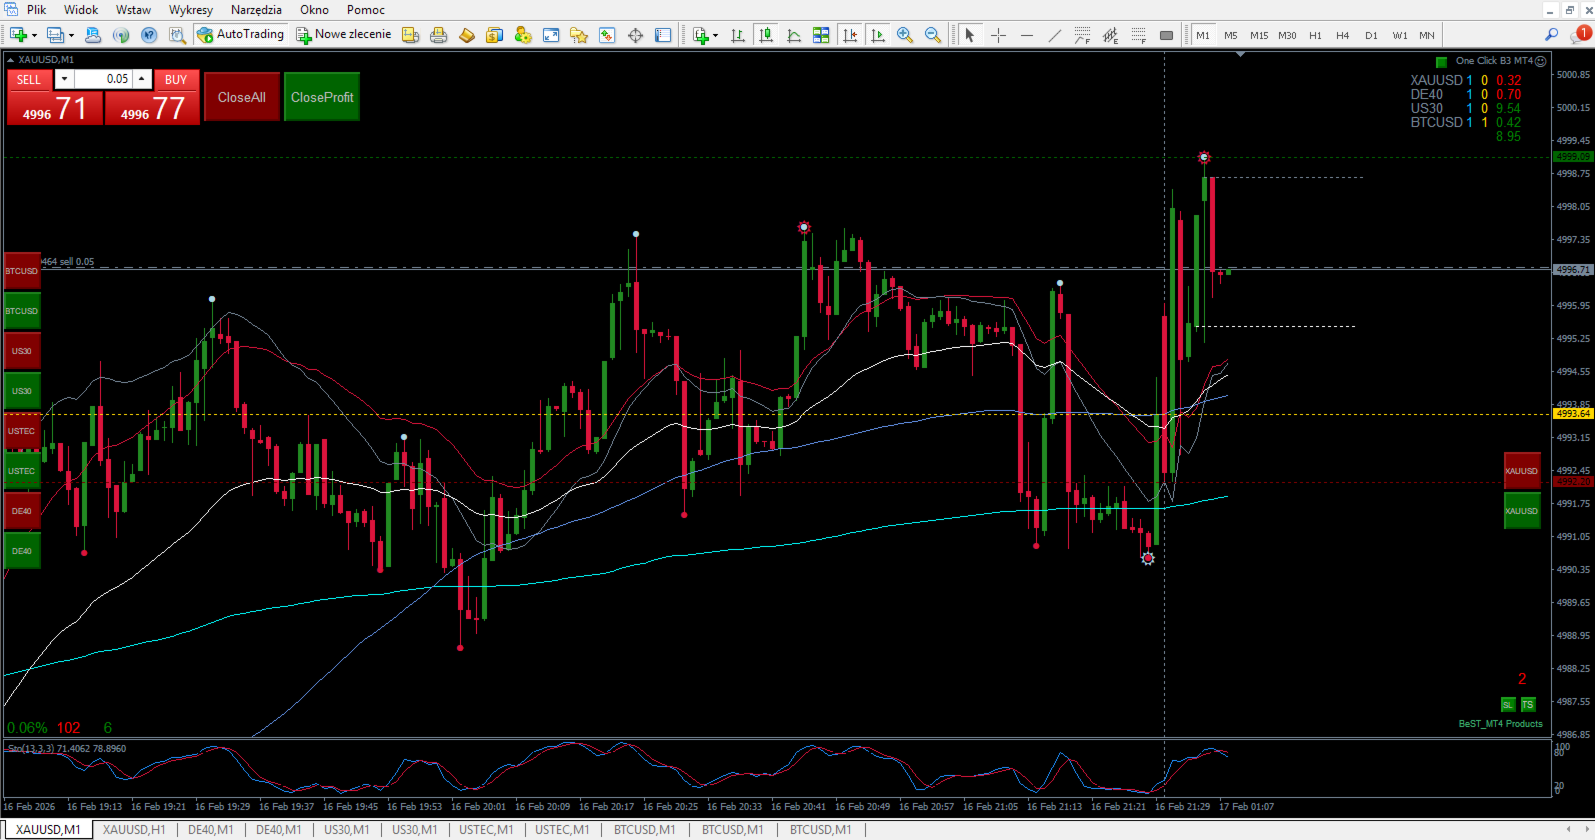
Task: Switch to the H4 timeframe
Action: [1343, 35]
